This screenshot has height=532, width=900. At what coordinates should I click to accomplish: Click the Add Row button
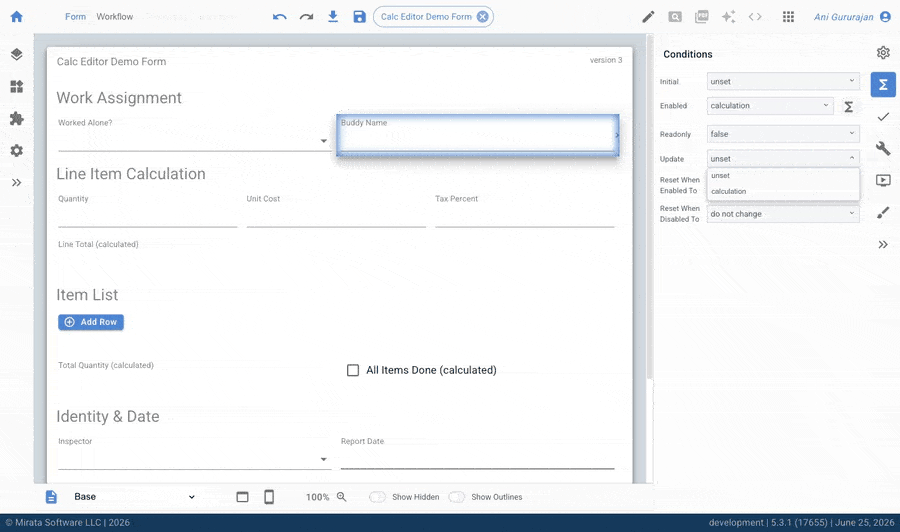pyautogui.click(x=91, y=322)
